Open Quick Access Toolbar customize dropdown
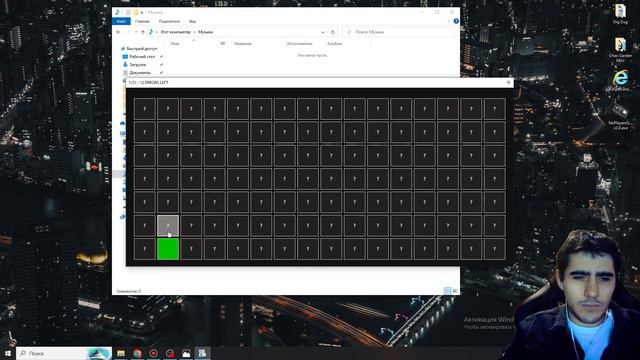This screenshot has width=640, height=360. (x=142, y=12)
